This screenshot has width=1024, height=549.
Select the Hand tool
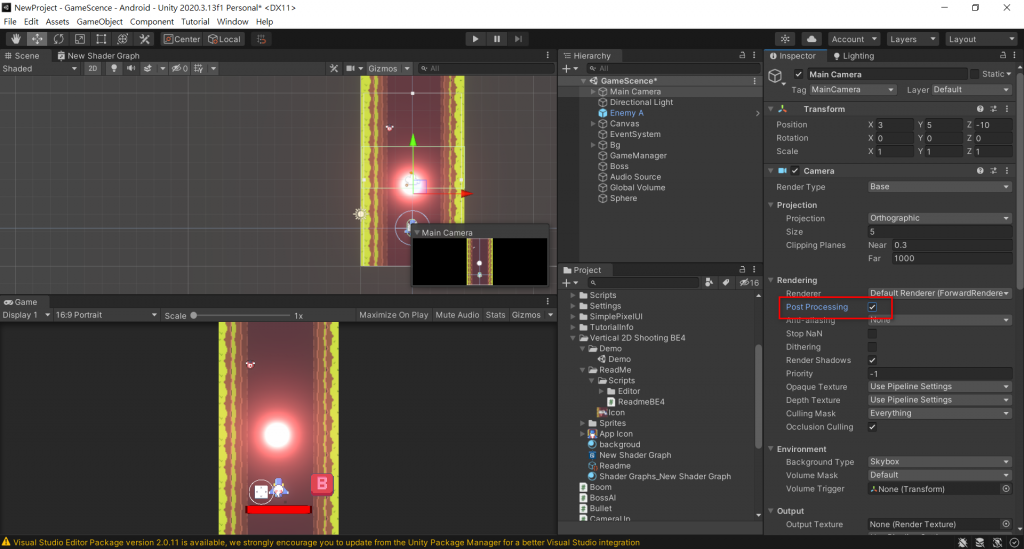16,39
